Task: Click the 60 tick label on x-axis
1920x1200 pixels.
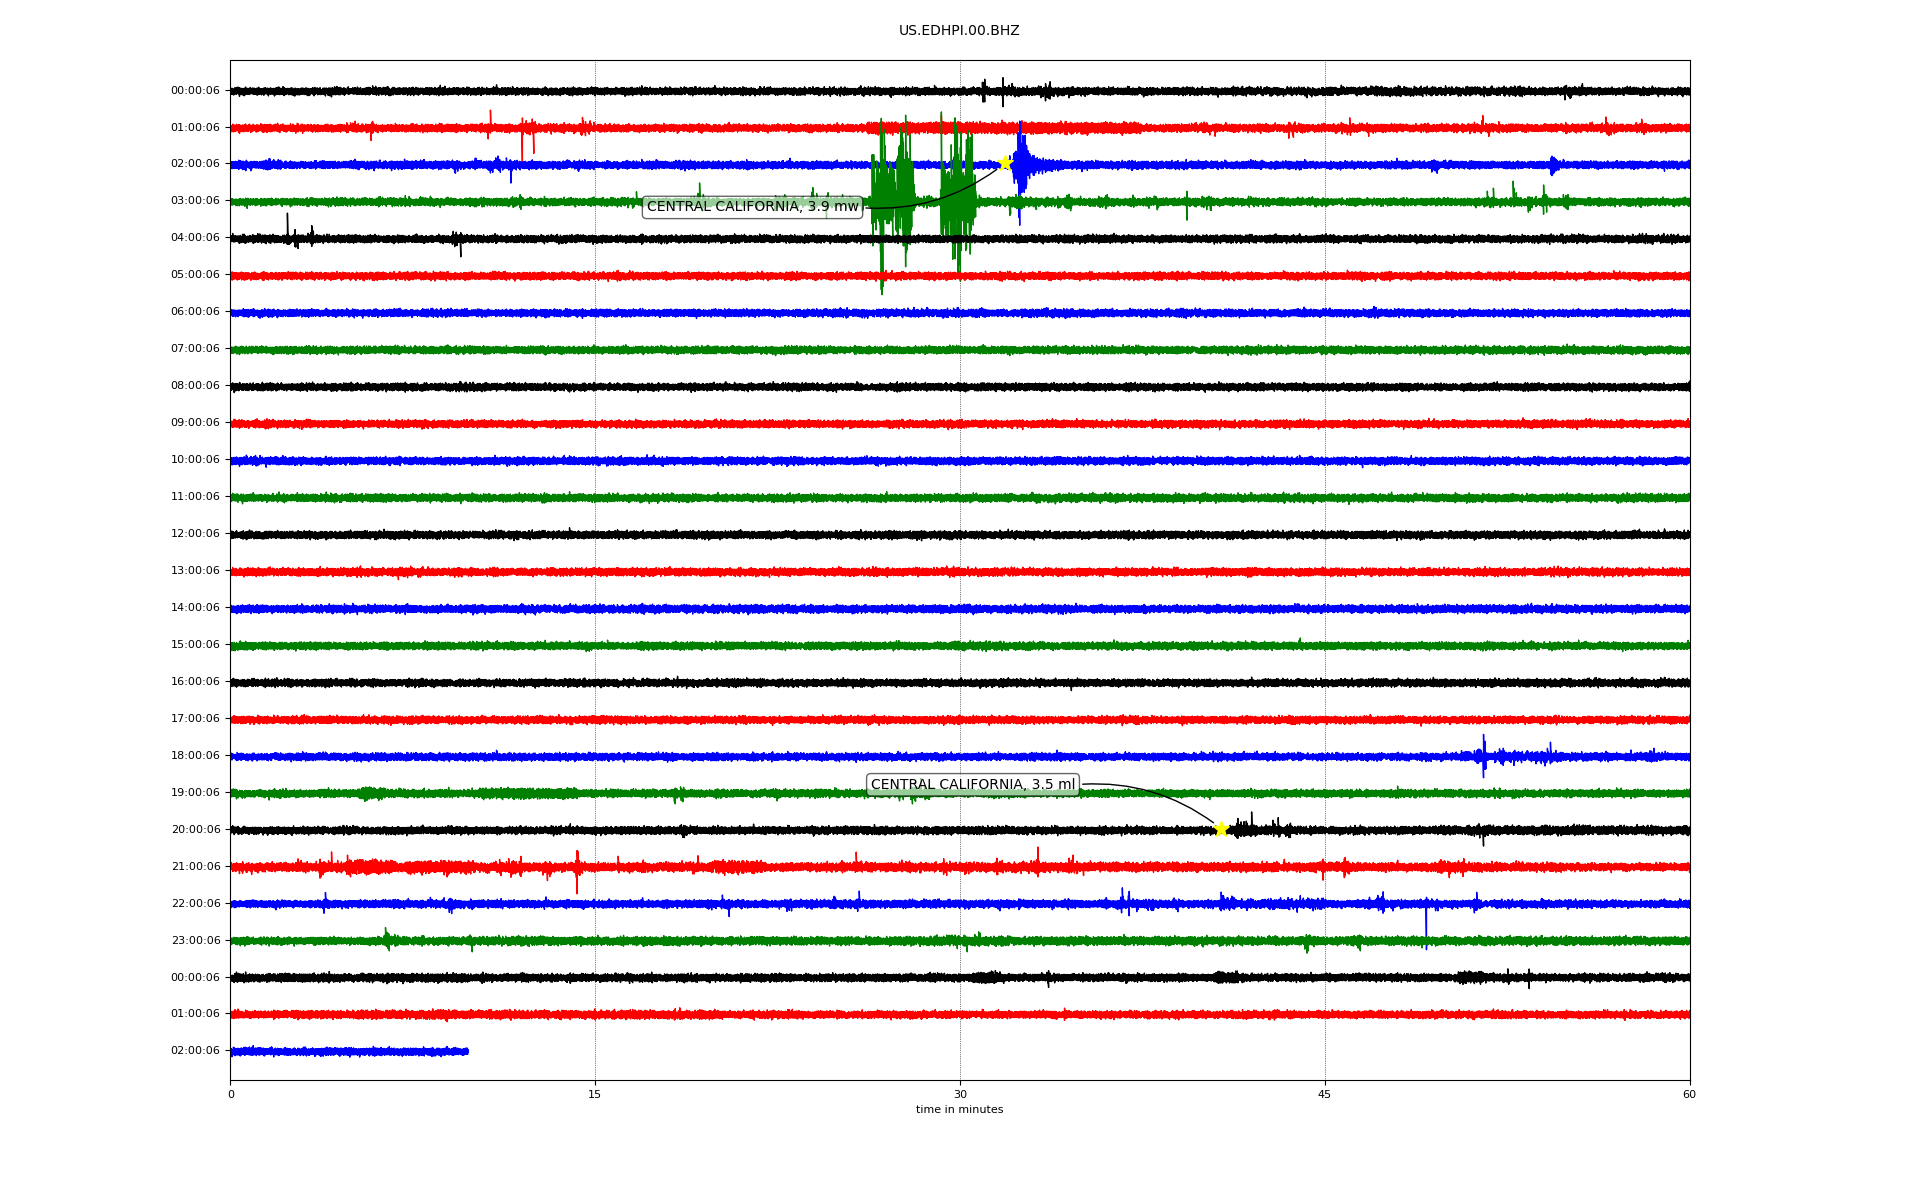Action: tap(1689, 1095)
